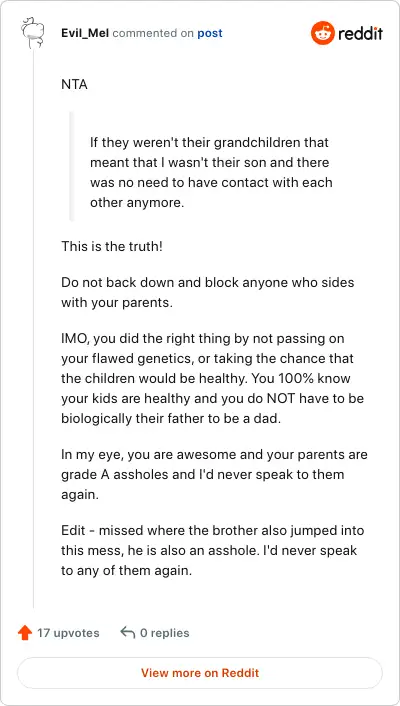Viewport: 400px width, 706px height.
Task: Click the "This is the truth!" line
Action: pyautogui.click(x=112, y=247)
